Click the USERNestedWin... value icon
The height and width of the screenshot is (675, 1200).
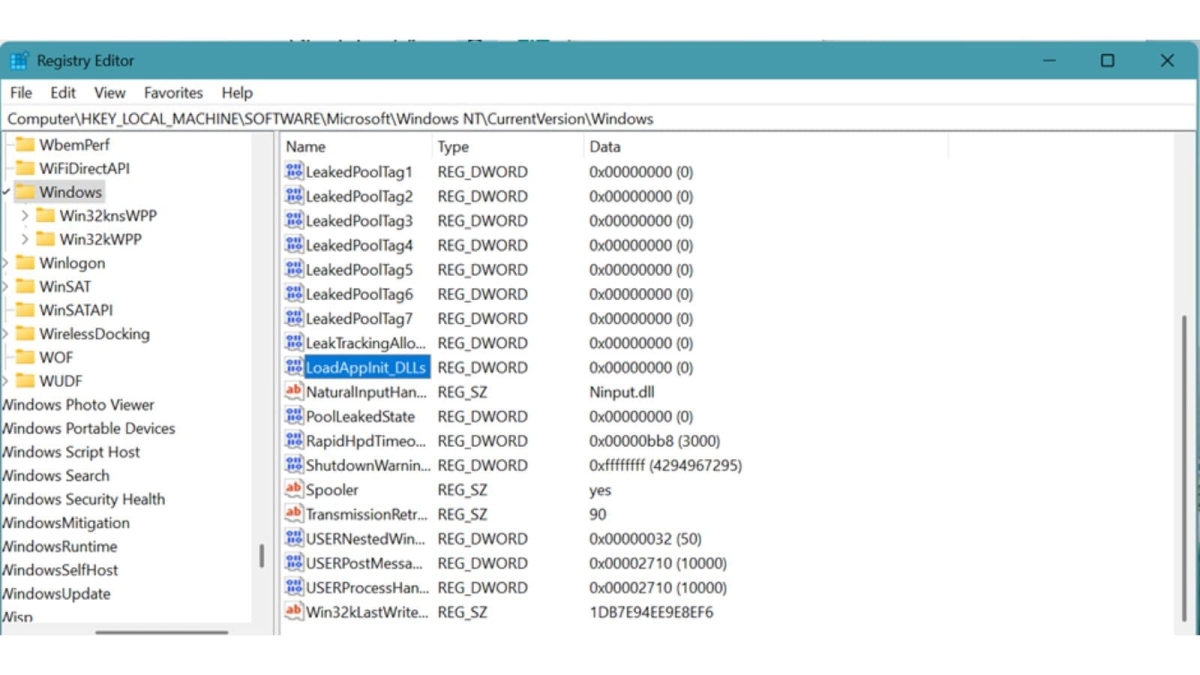point(294,539)
